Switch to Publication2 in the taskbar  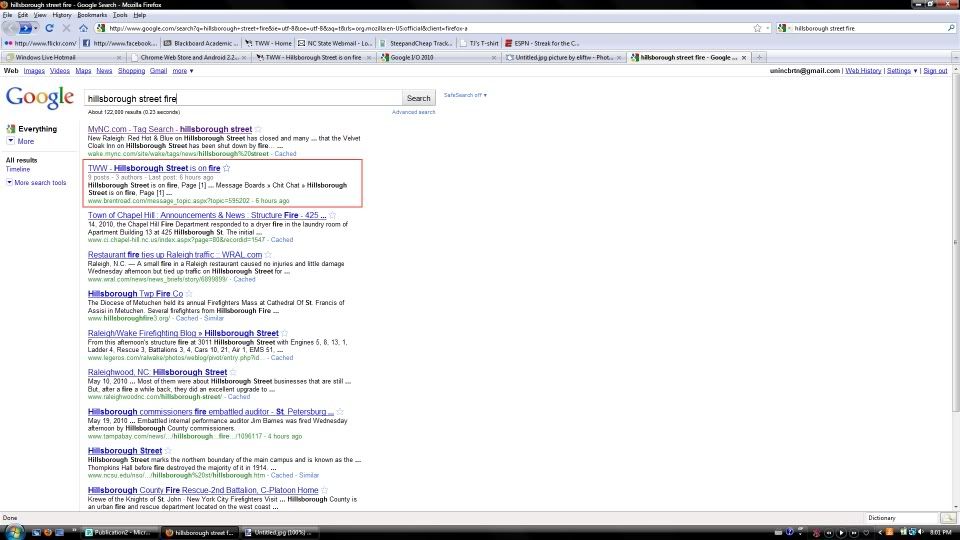point(118,533)
